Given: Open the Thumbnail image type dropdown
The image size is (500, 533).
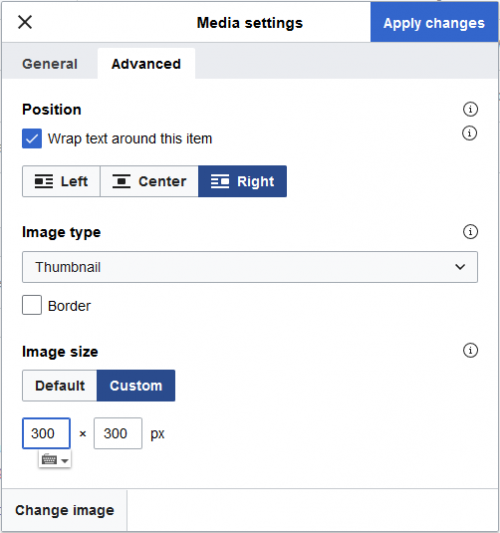Looking at the screenshot, I should click(x=250, y=267).
